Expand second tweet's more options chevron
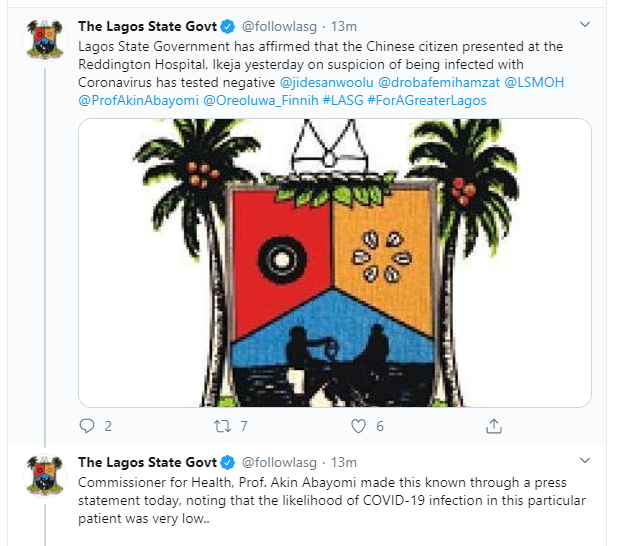The width and height of the screenshot is (619, 546). click(585, 463)
